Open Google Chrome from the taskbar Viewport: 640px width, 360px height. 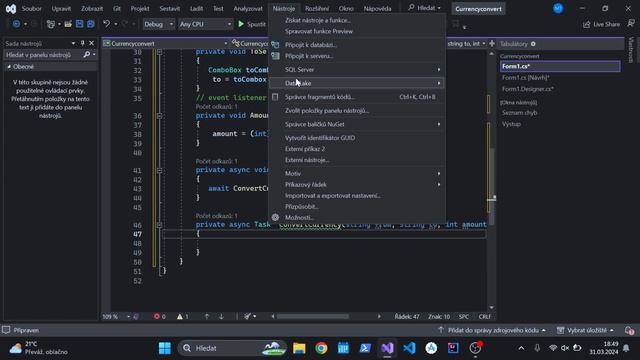tap(321, 348)
